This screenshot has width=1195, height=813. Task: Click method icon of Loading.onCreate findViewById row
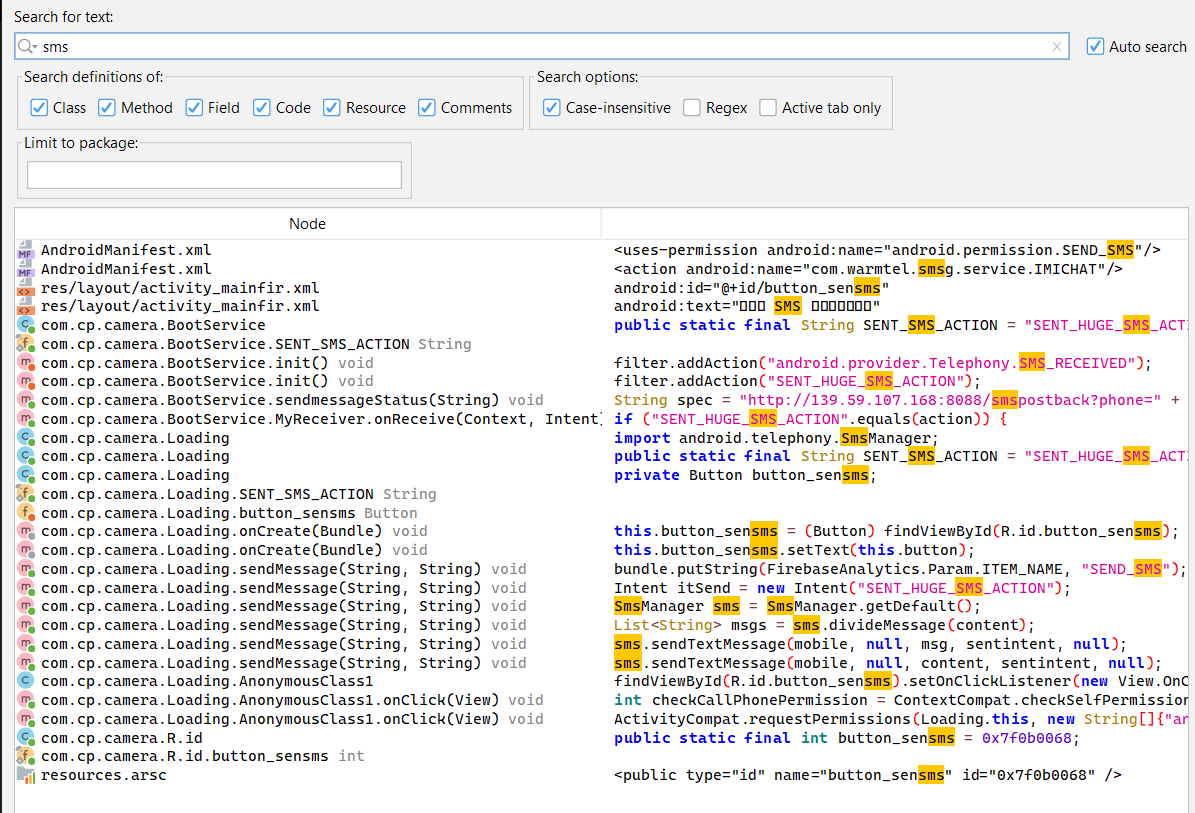tap(26, 531)
